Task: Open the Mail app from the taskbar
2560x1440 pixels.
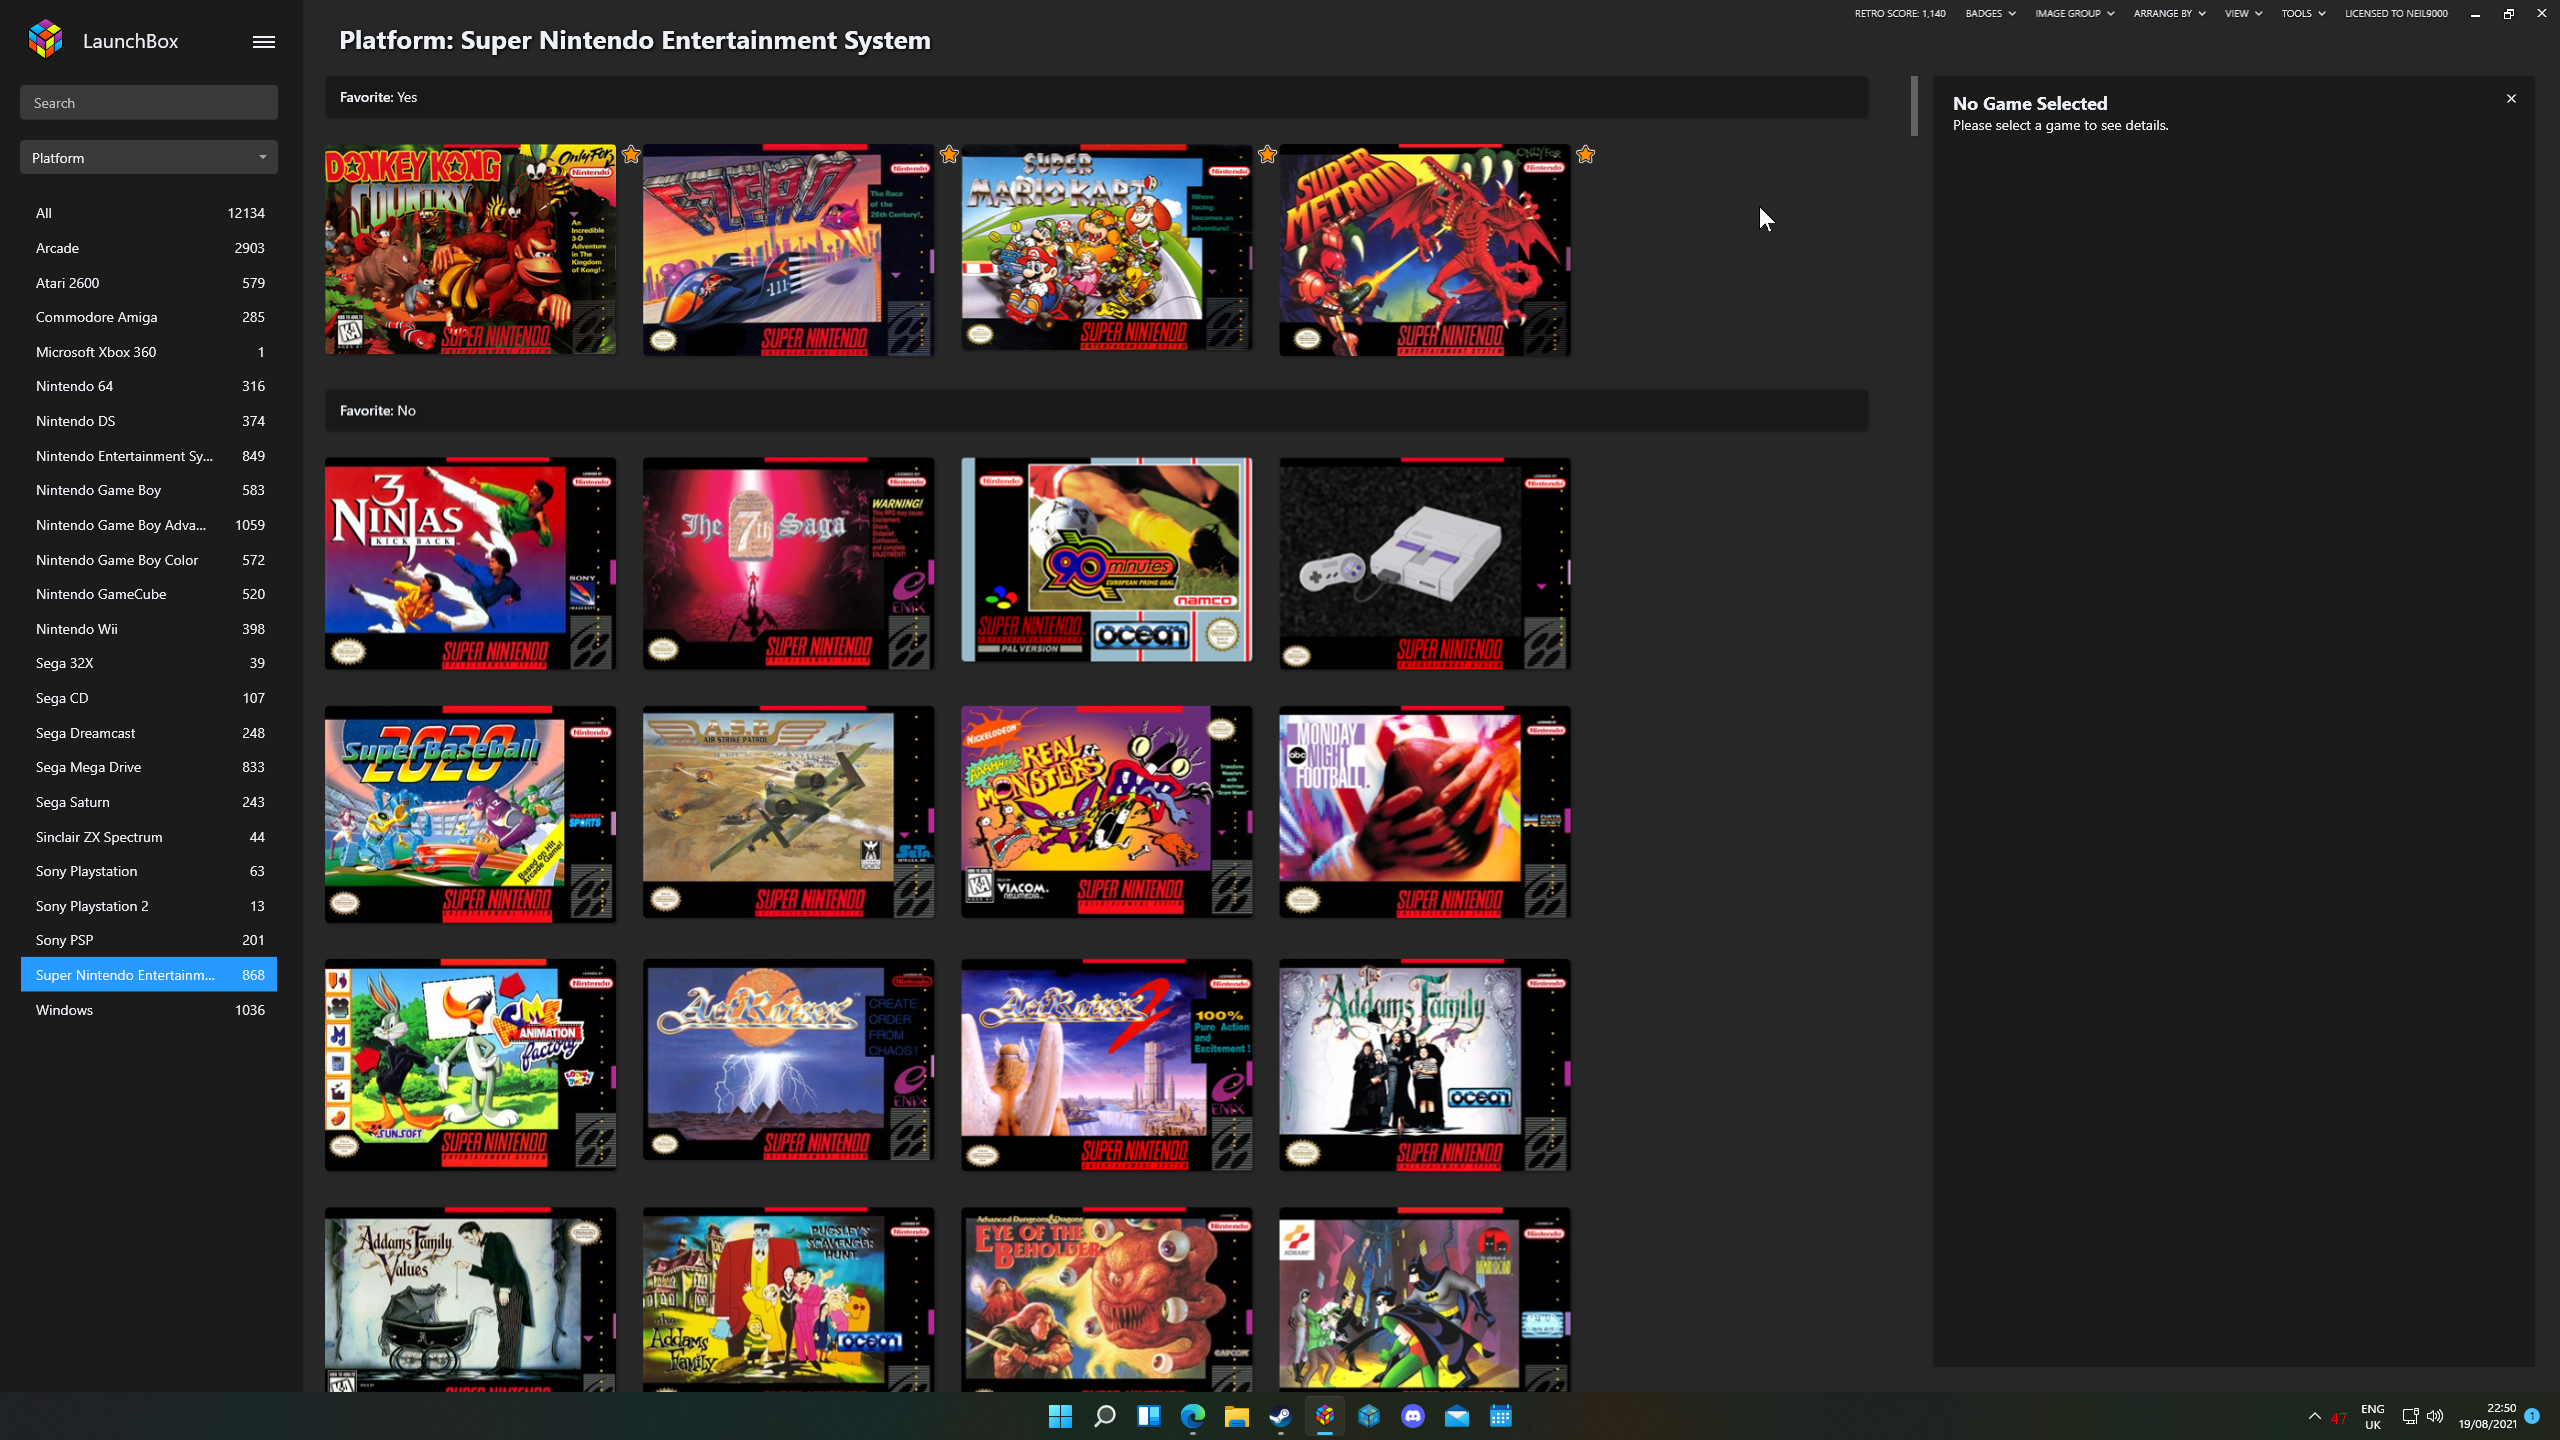Action: [1456, 1416]
